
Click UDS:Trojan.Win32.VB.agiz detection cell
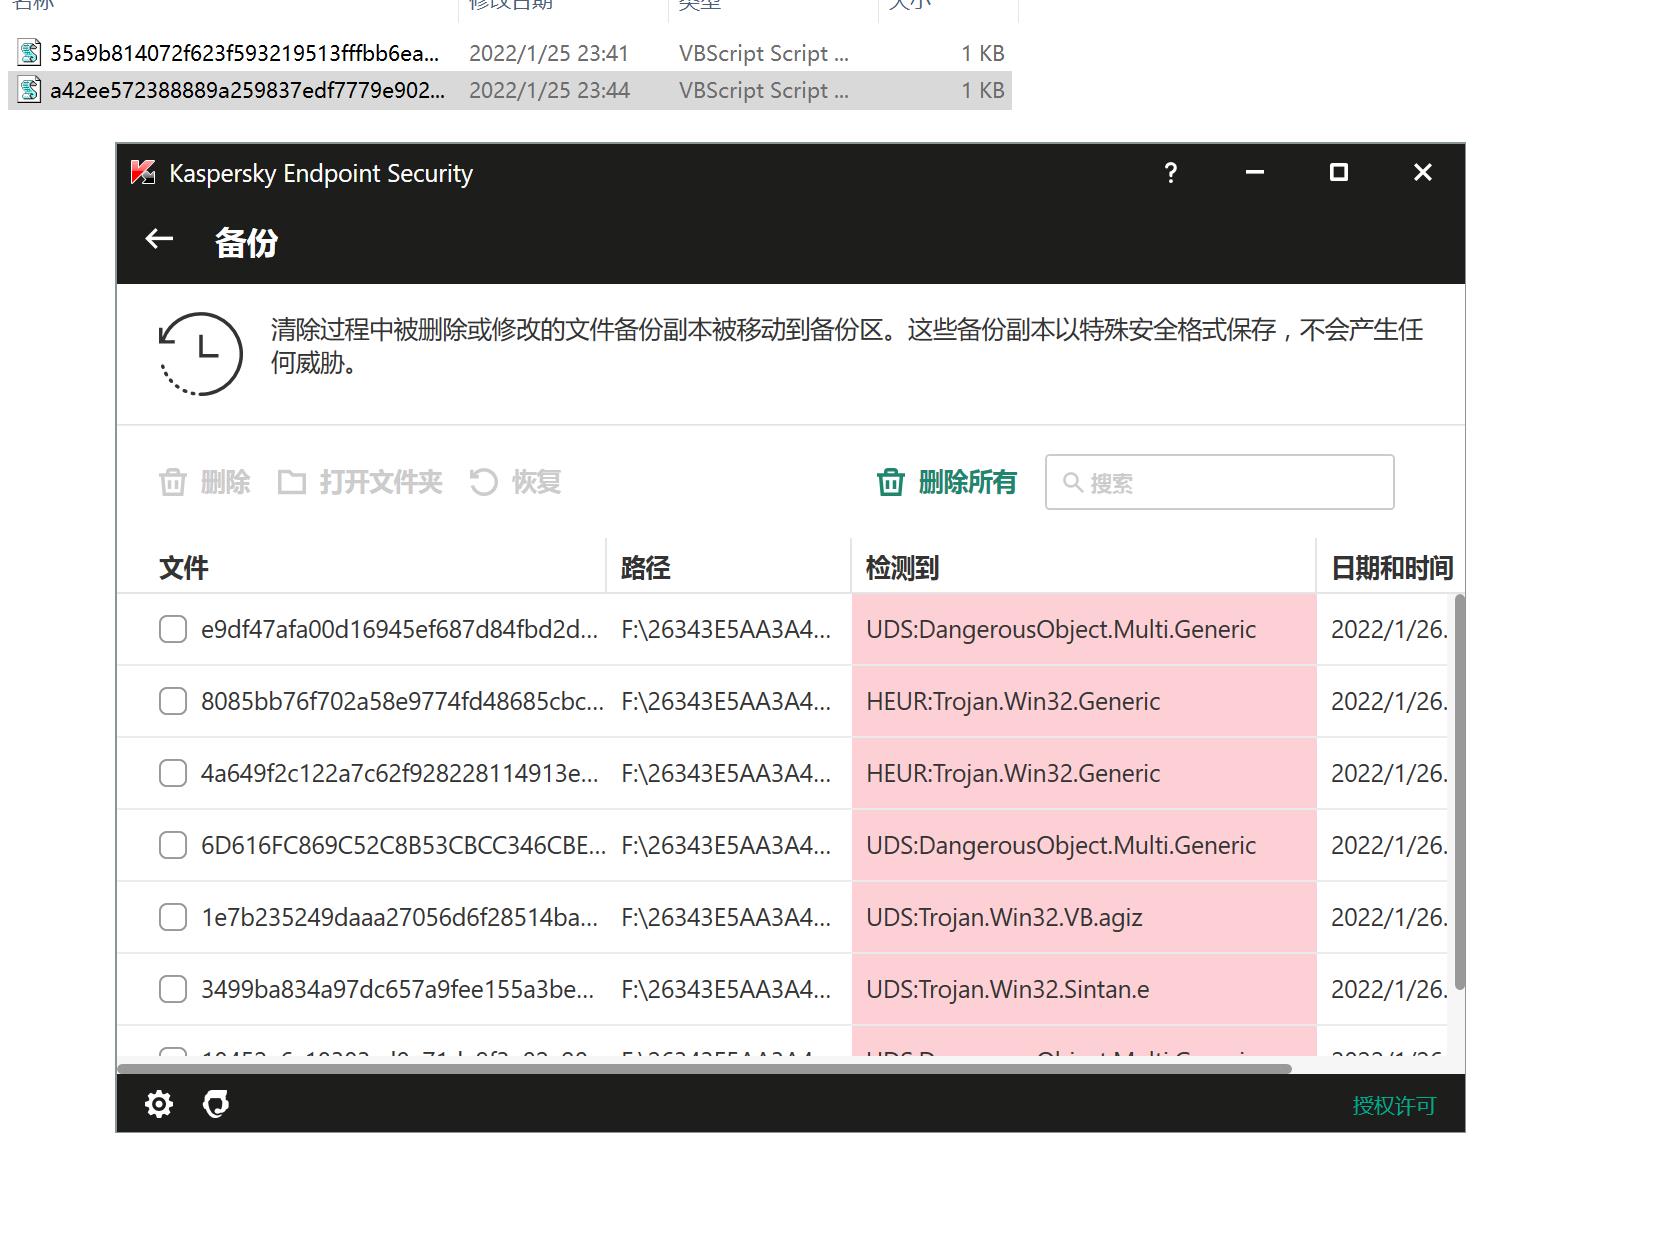pos(1084,917)
